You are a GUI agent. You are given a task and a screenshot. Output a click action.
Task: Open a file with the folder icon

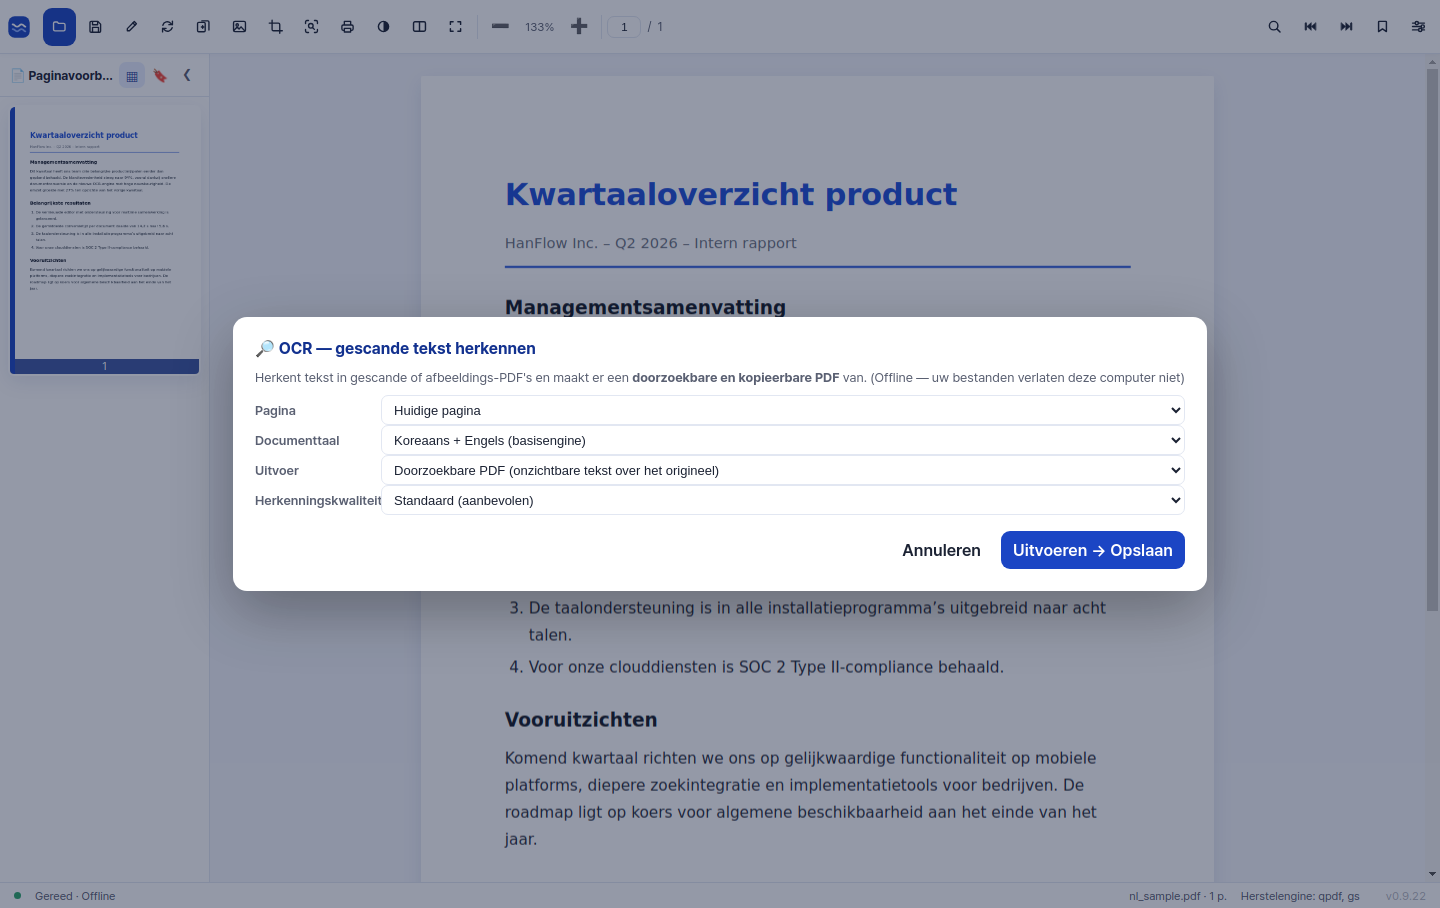(59, 27)
